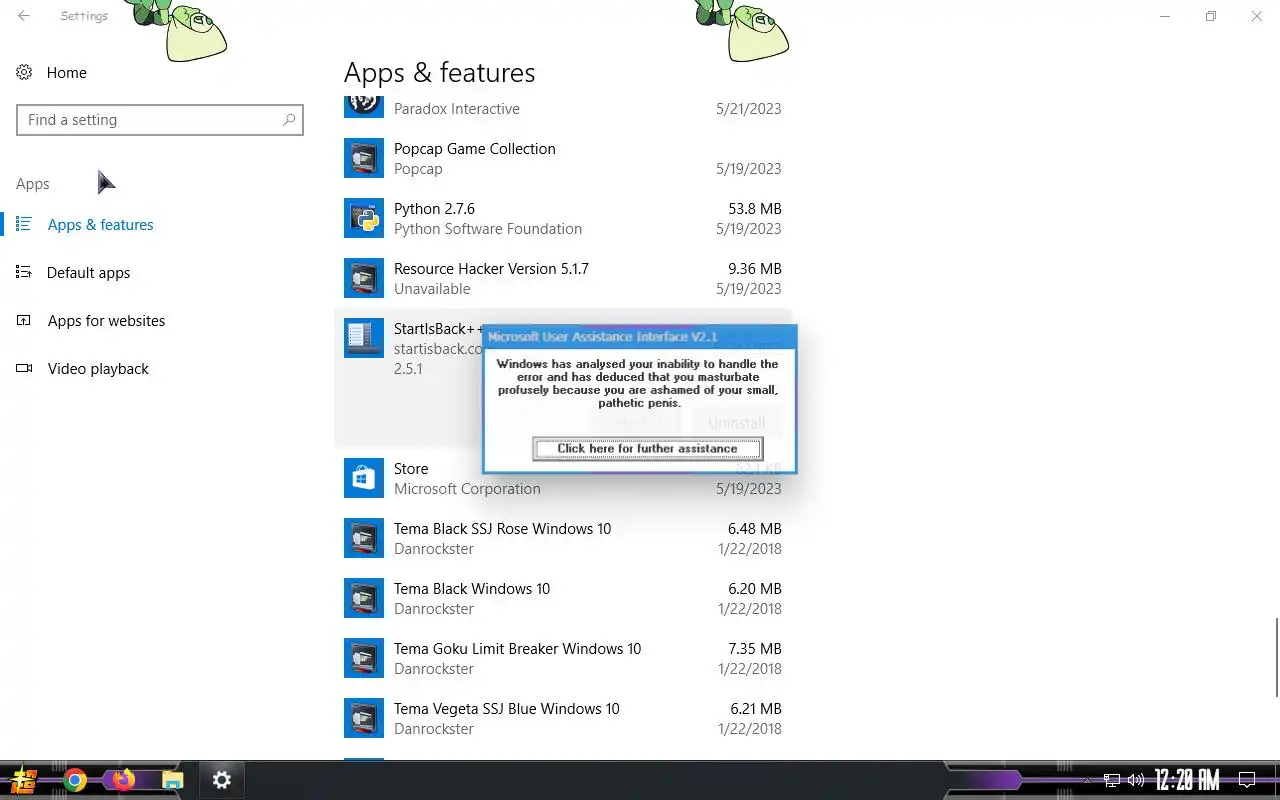Expand the hidden tray icons chevron
The height and width of the screenshot is (800, 1280).
[x=1088, y=780]
